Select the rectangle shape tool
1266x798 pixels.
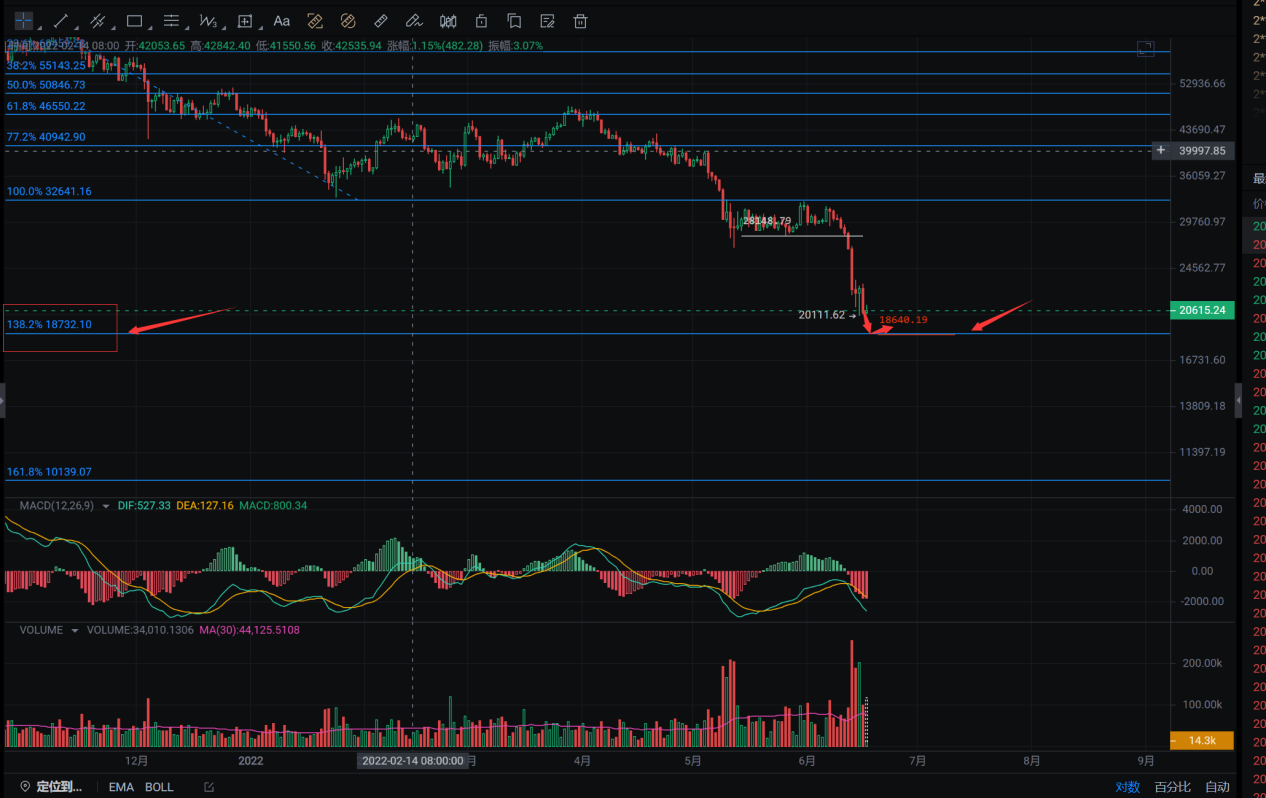(134, 20)
